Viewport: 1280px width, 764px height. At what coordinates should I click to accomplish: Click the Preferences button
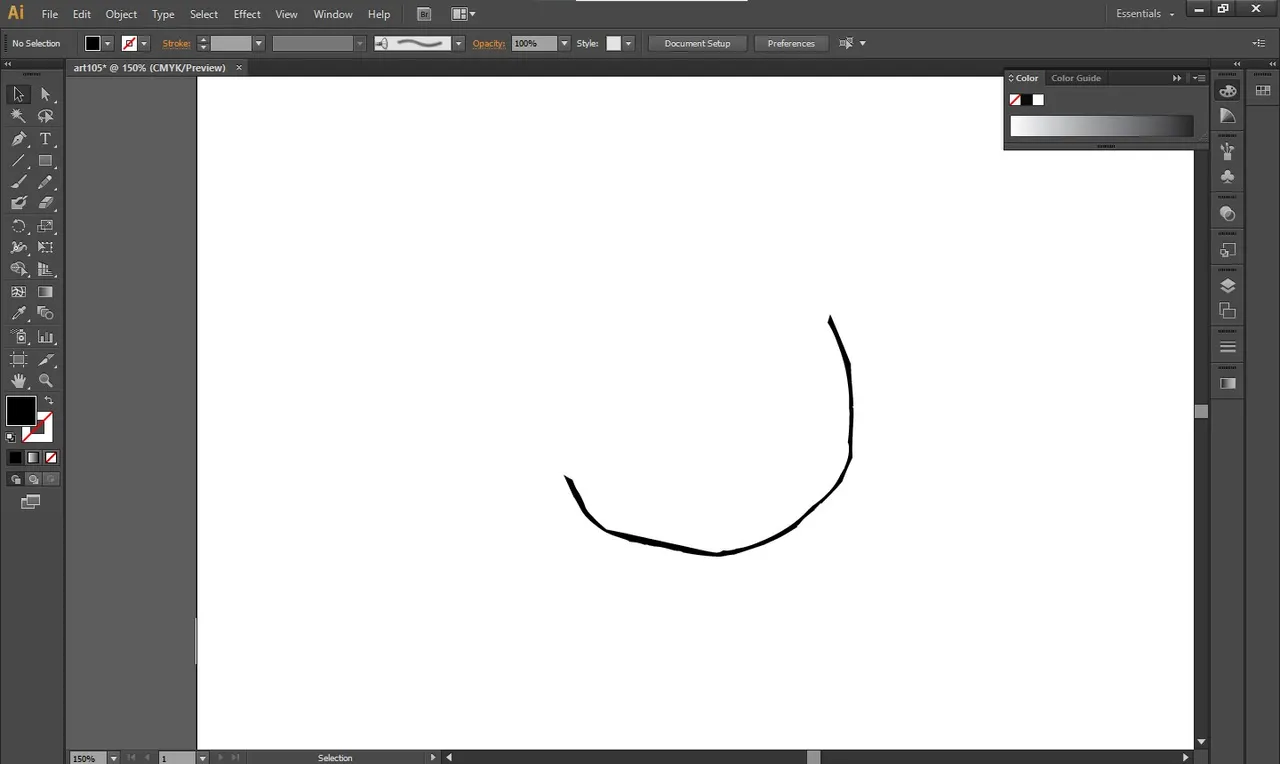coord(791,43)
